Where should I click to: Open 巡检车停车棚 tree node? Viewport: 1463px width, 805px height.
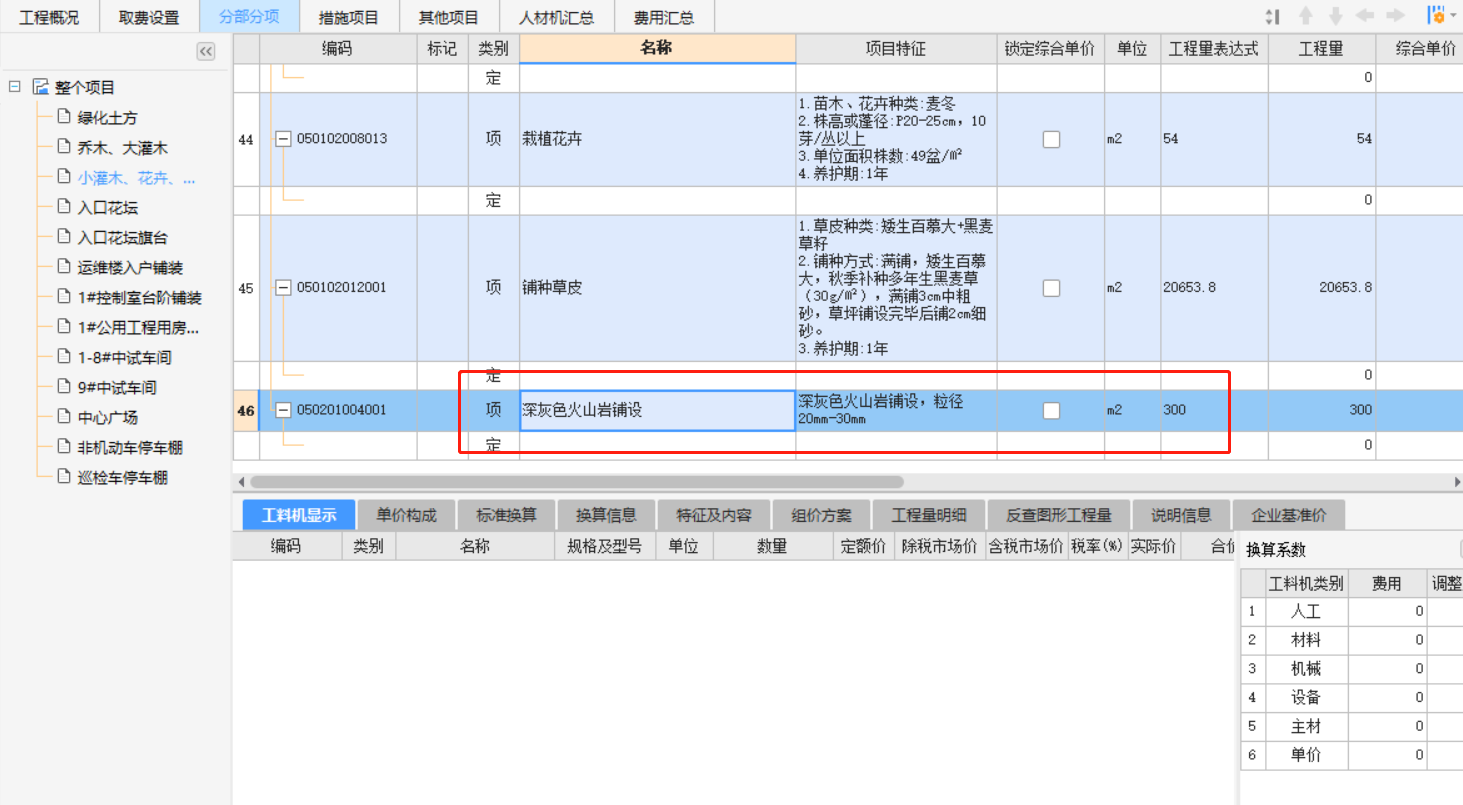pos(123,478)
